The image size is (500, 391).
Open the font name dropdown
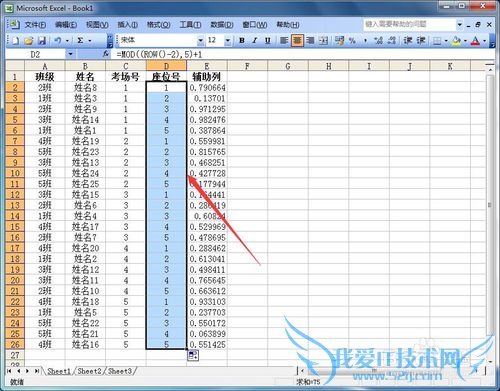click(x=200, y=40)
